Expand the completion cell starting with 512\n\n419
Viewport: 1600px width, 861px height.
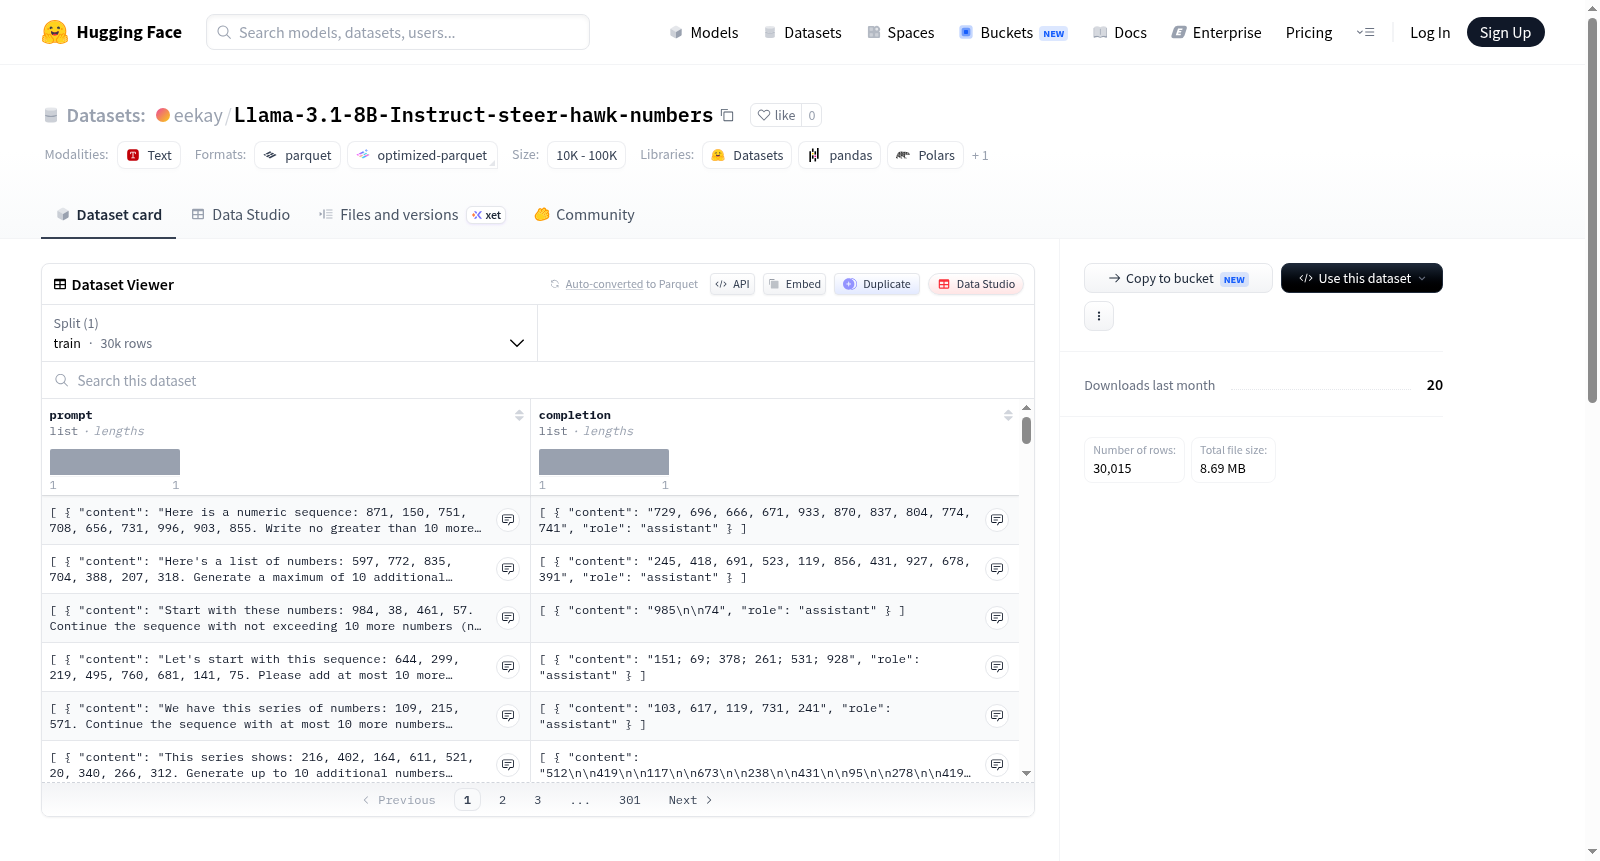997,765
